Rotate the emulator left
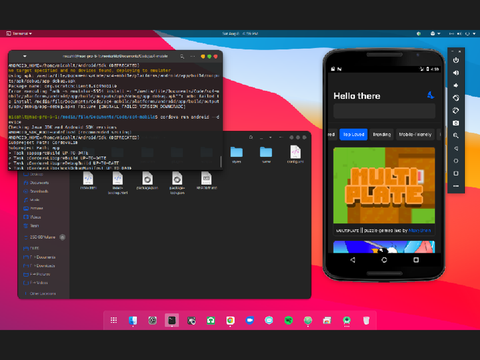Viewport: 480px width, 360px height. coord(456,98)
